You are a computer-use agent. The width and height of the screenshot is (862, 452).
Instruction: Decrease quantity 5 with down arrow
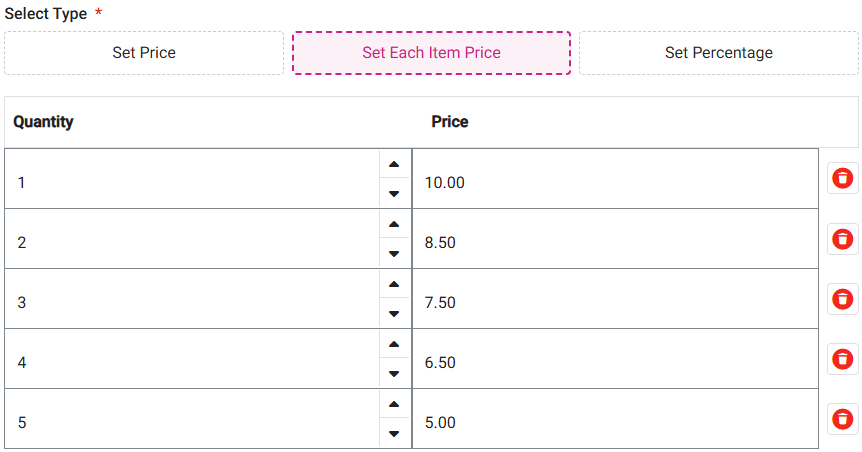(x=394, y=434)
